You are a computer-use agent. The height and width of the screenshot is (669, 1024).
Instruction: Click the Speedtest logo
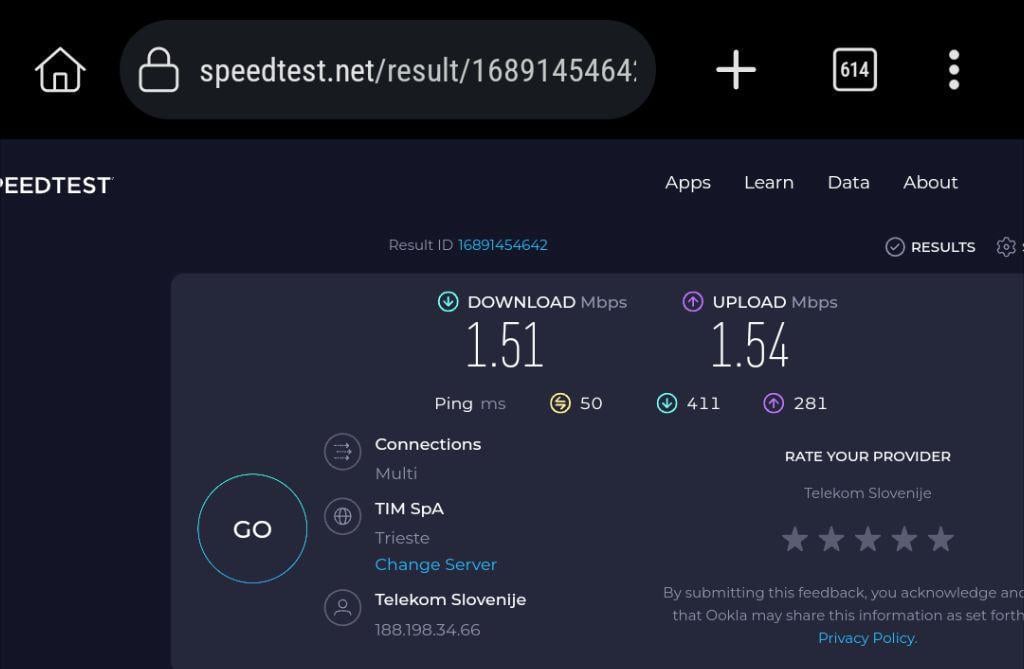56,186
